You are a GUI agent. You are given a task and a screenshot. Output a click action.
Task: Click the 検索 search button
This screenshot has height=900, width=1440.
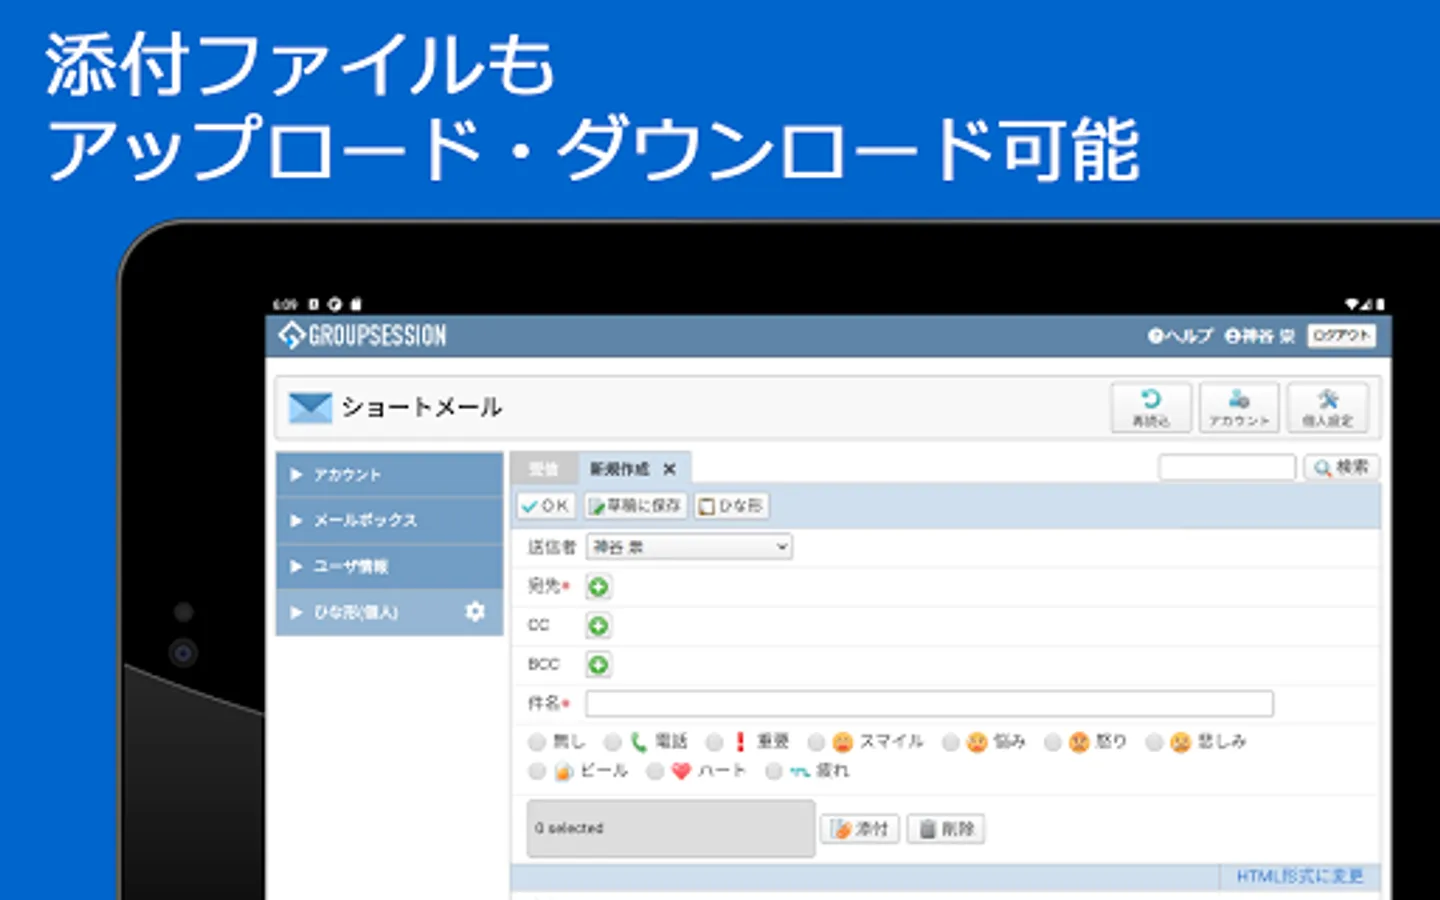click(x=1342, y=467)
